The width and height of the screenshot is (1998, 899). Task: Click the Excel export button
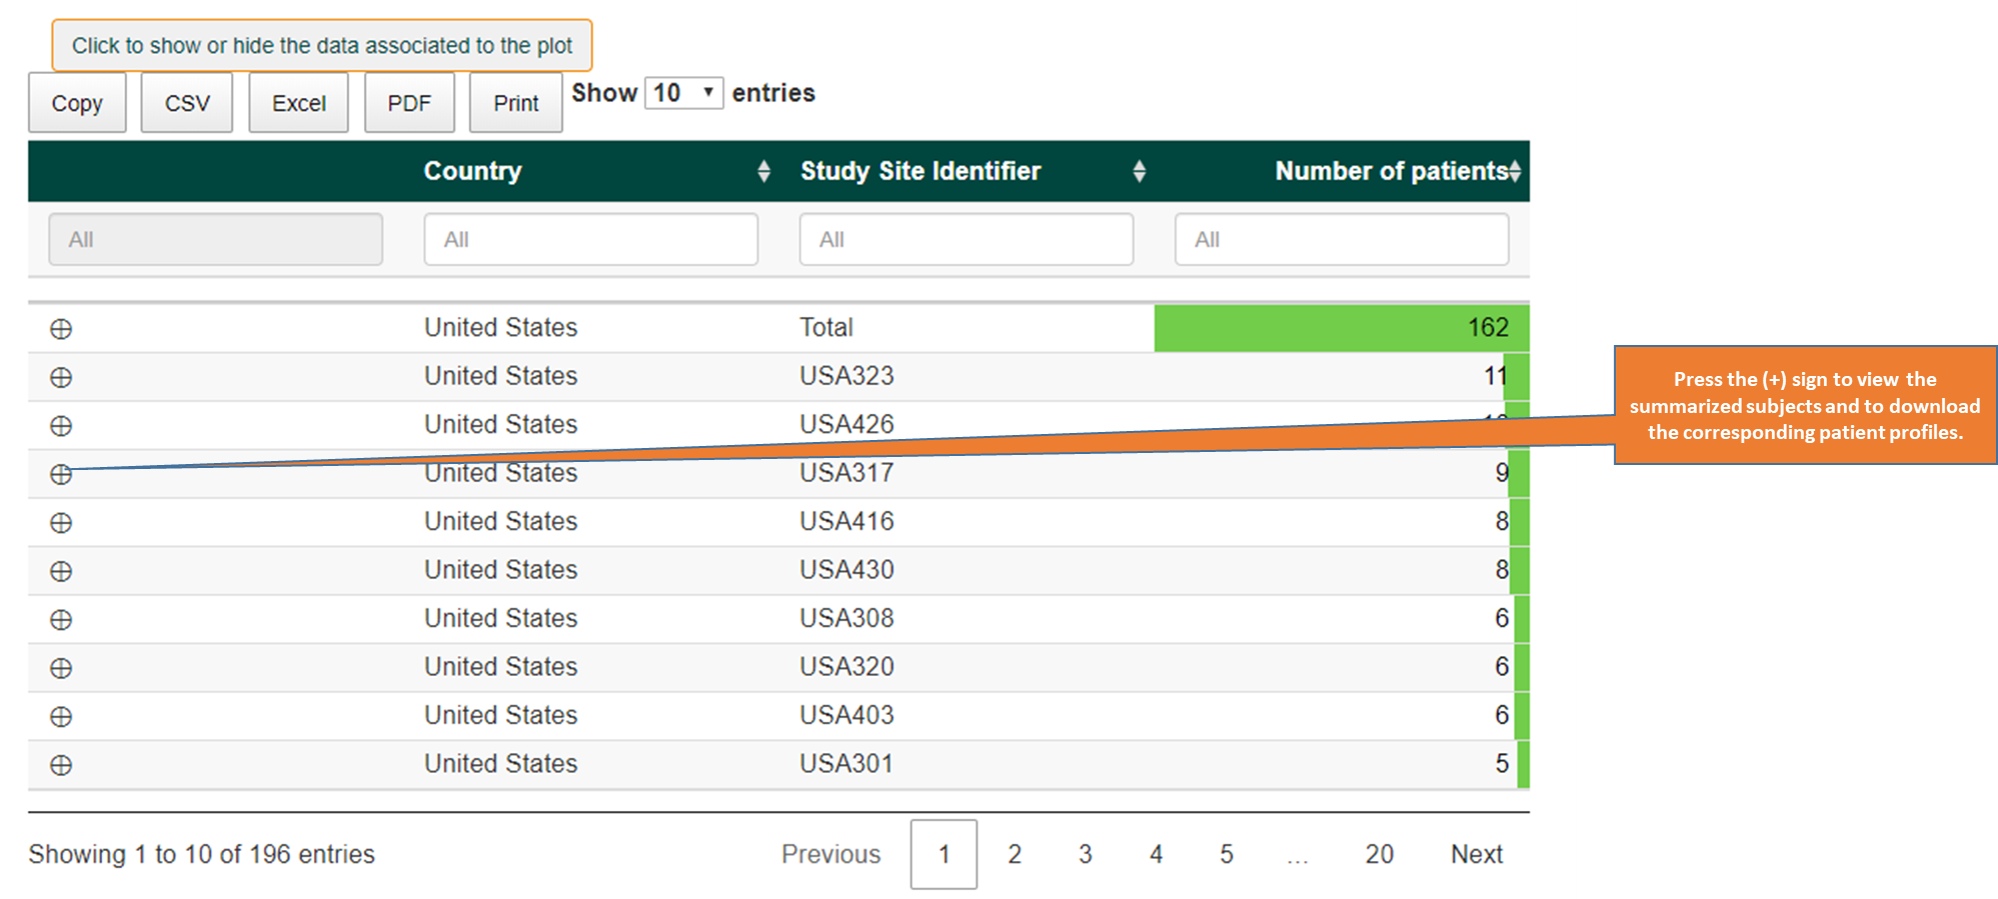pyautogui.click(x=299, y=102)
